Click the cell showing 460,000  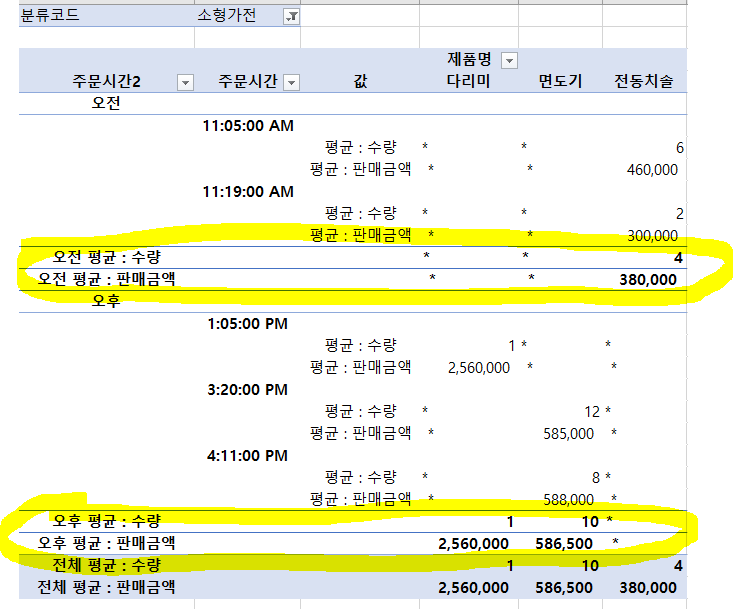(x=652, y=170)
